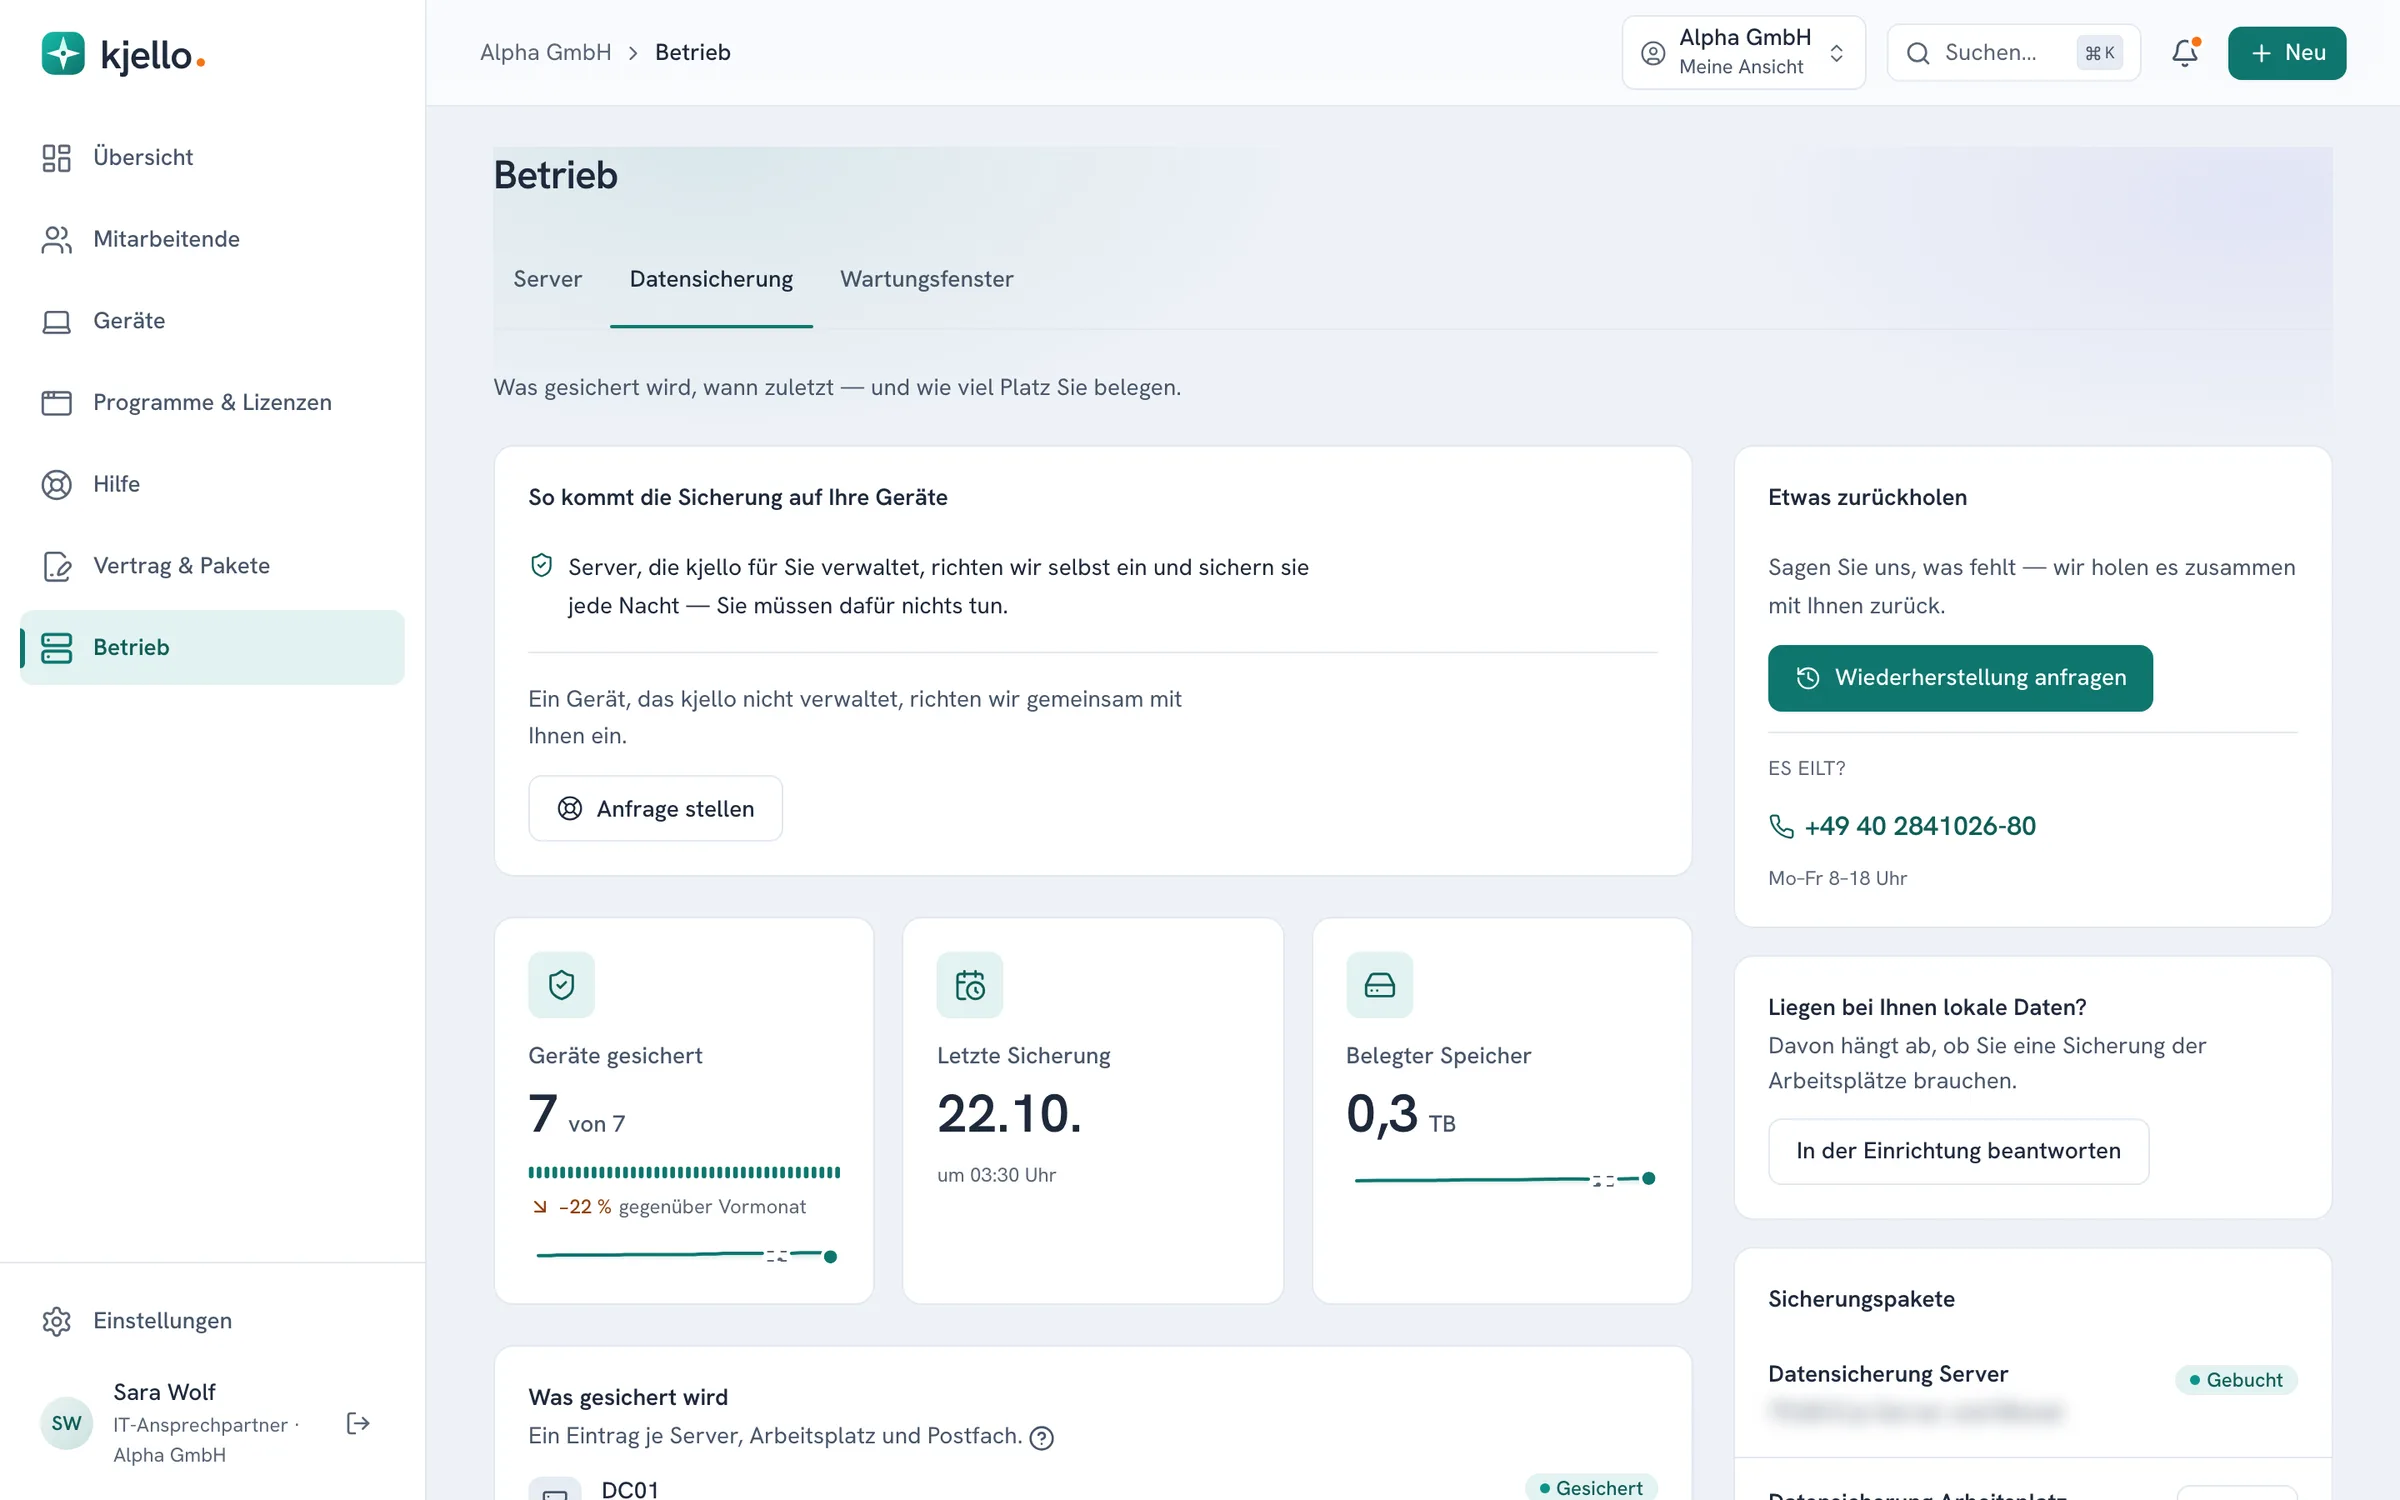2400x1500 pixels.
Task: Switch to the Wartungsfenster tab
Action: pyautogui.click(x=926, y=279)
